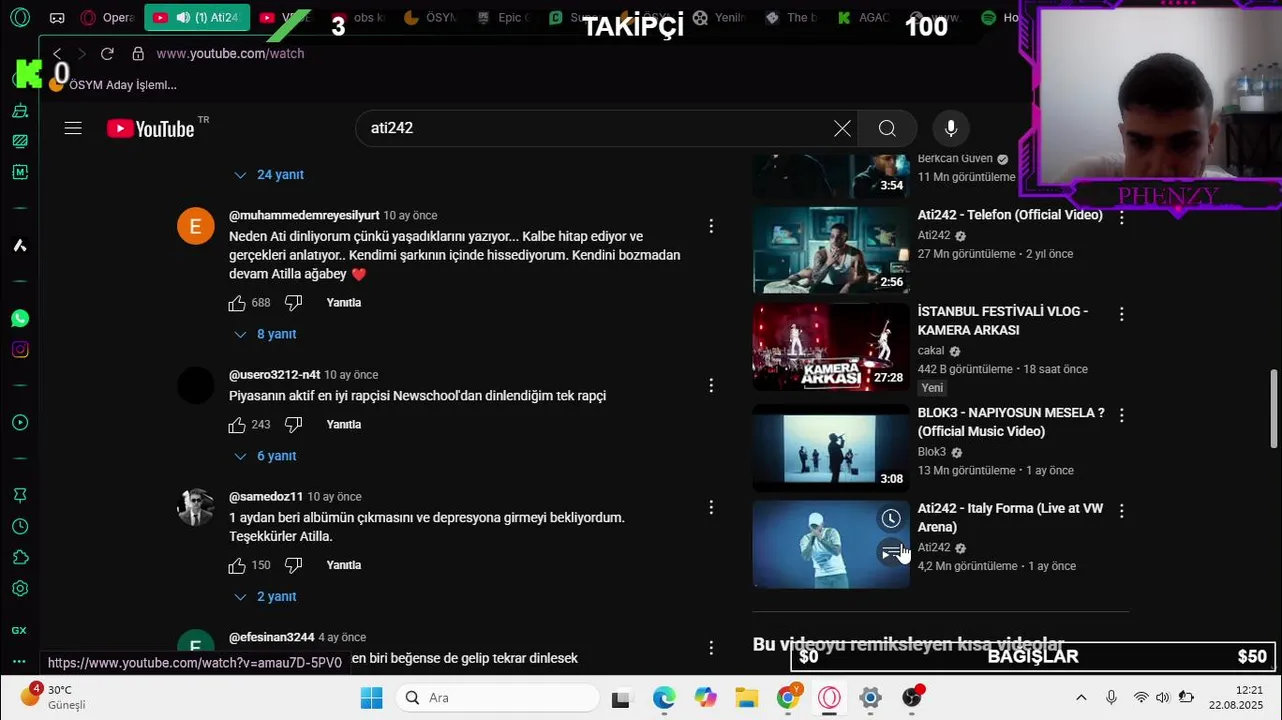
Task: Add Italy Forma video to Watch Later
Action: [x=891, y=519]
